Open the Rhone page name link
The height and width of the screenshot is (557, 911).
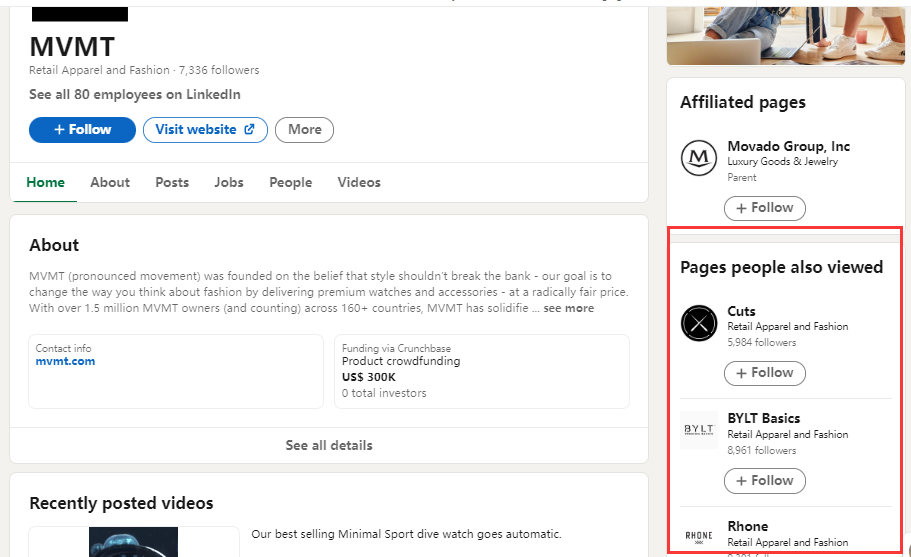click(x=748, y=526)
